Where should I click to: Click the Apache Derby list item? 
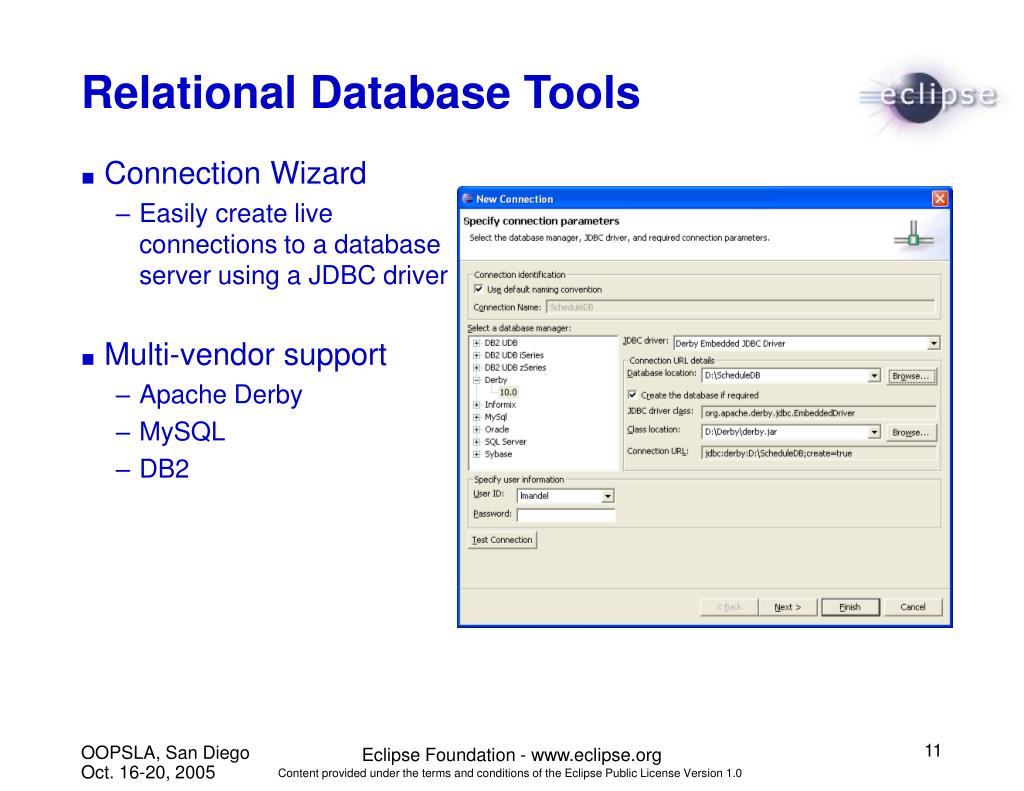221,395
